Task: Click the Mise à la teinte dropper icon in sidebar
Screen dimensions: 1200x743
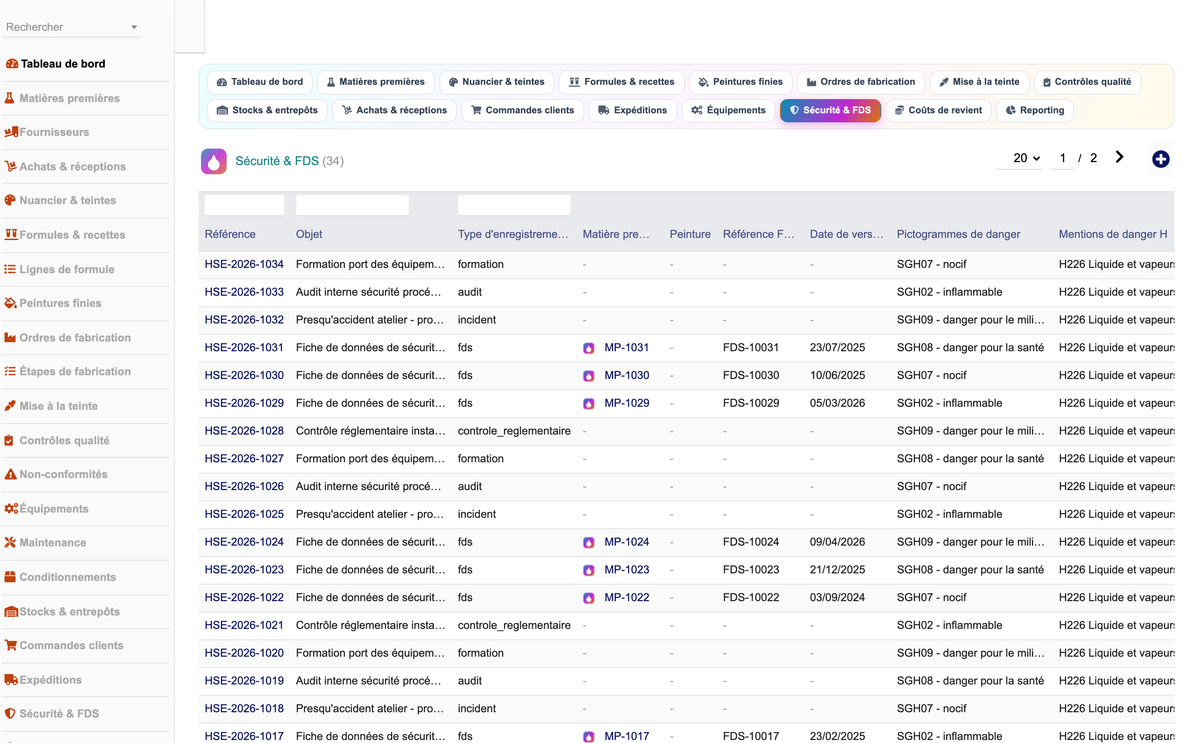Action: click(11, 406)
